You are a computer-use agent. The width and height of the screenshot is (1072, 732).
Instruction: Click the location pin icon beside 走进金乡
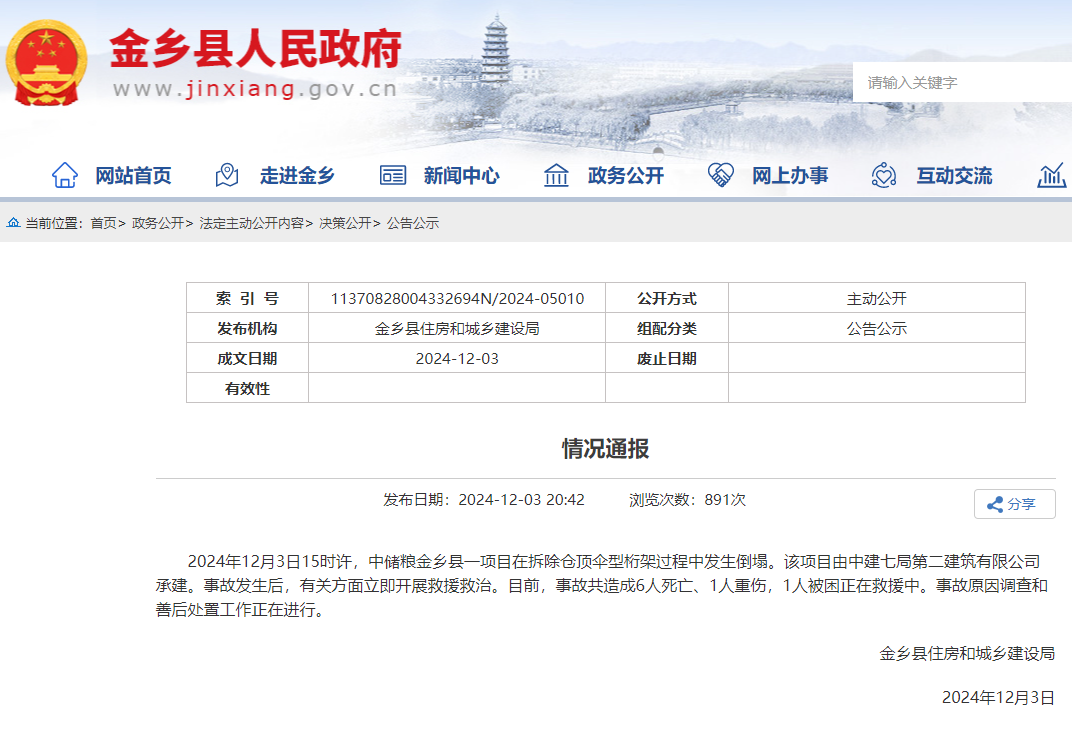pyautogui.click(x=226, y=174)
